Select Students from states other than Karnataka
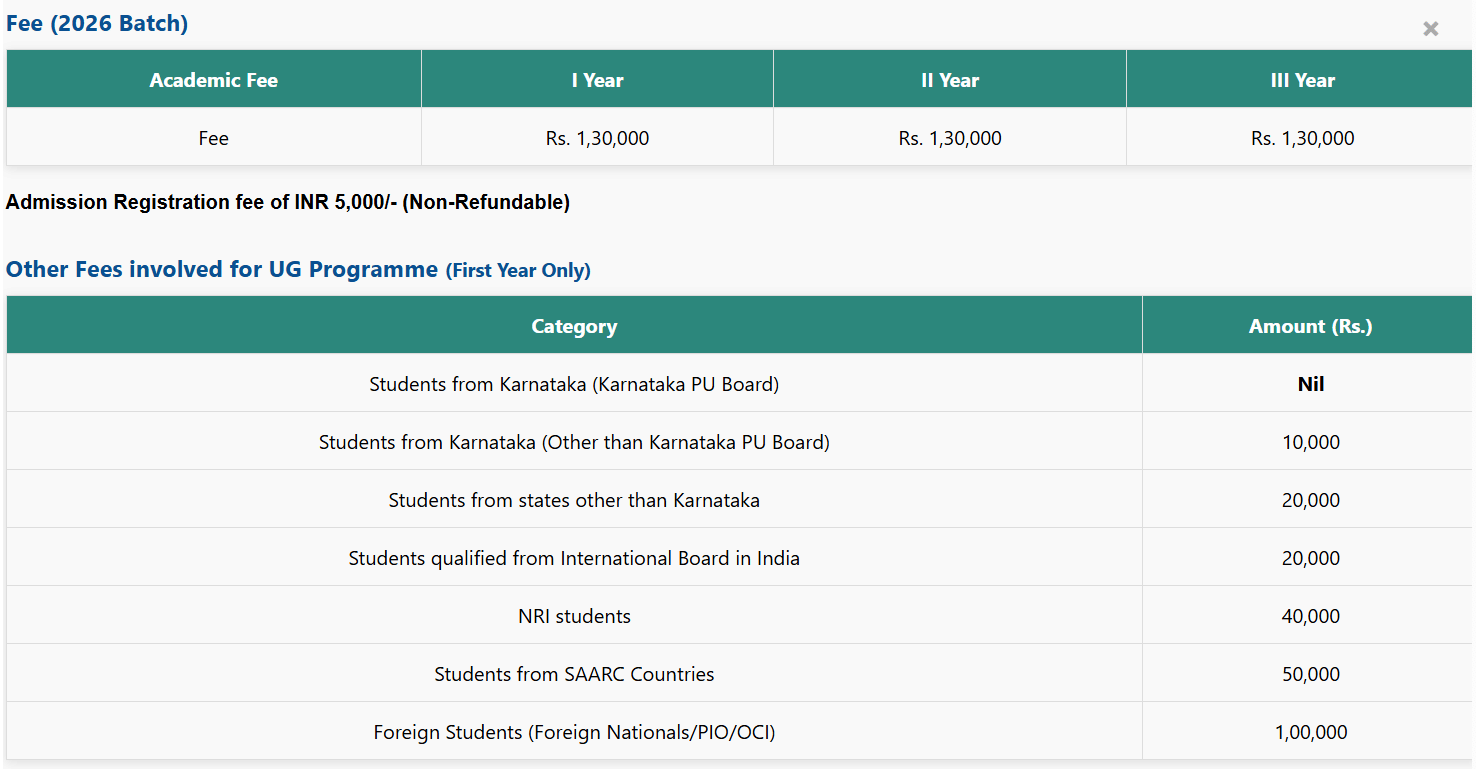Screen dimensions: 1476x769 (x=574, y=500)
